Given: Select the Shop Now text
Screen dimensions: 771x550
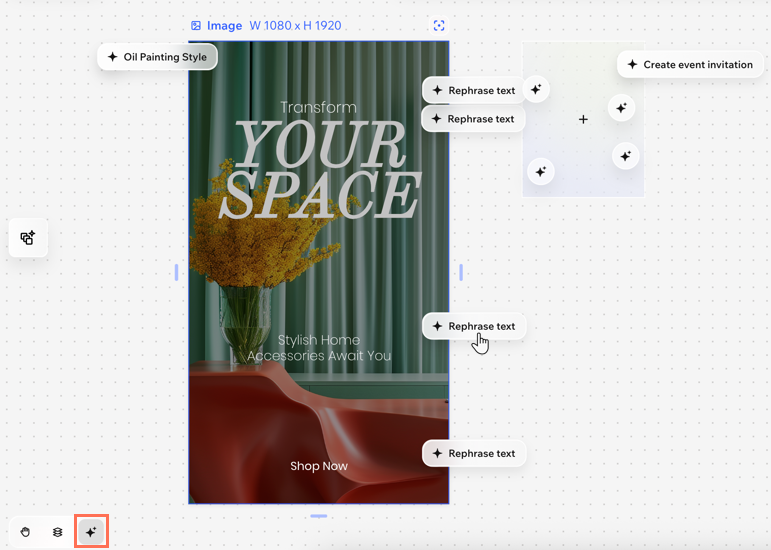Looking at the screenshot, I should click(x=319, y=466).
